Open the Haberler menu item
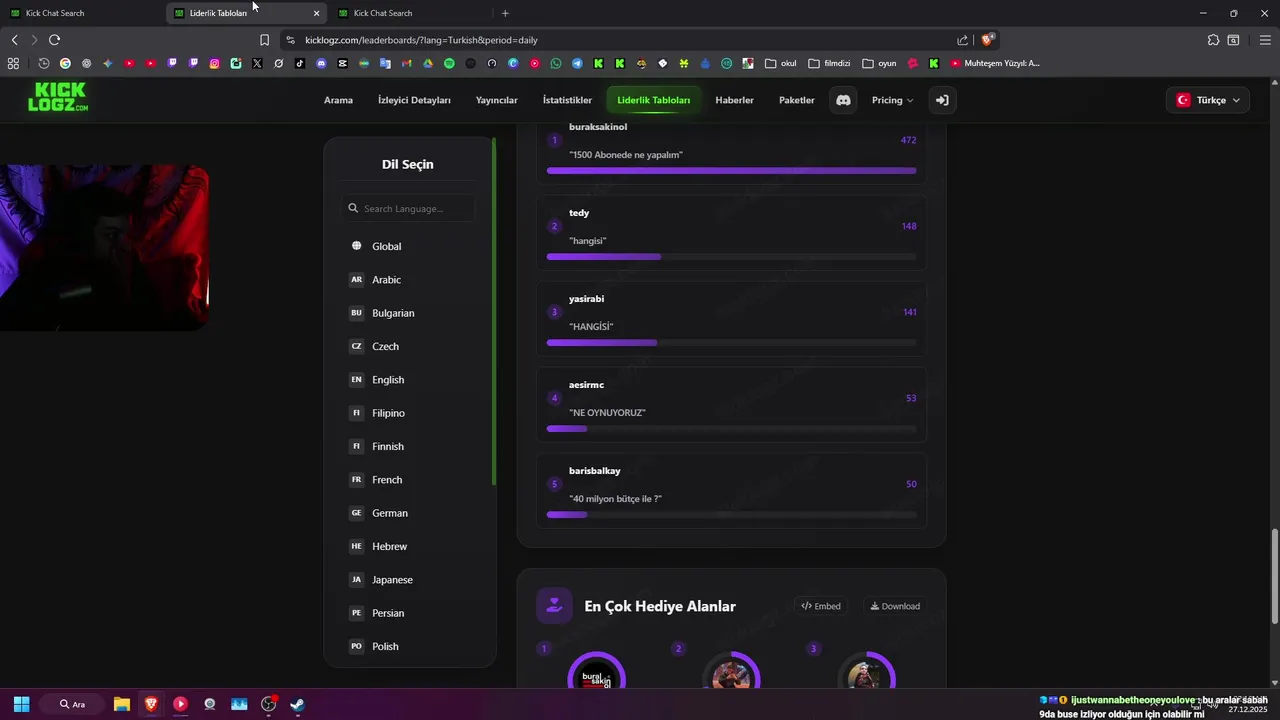The image size is (1280, 720). click(x=734, y=100)
